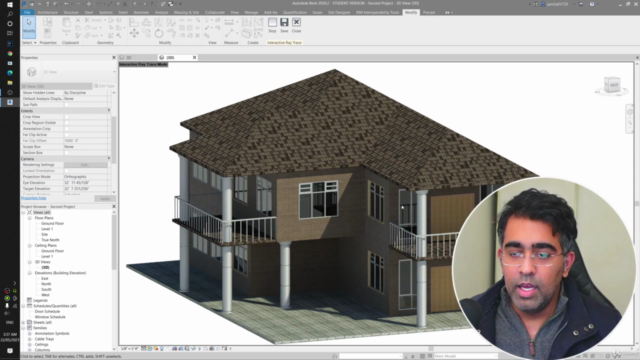Click the Switch Windows icon in quick access toolbar

pos(171,4)
